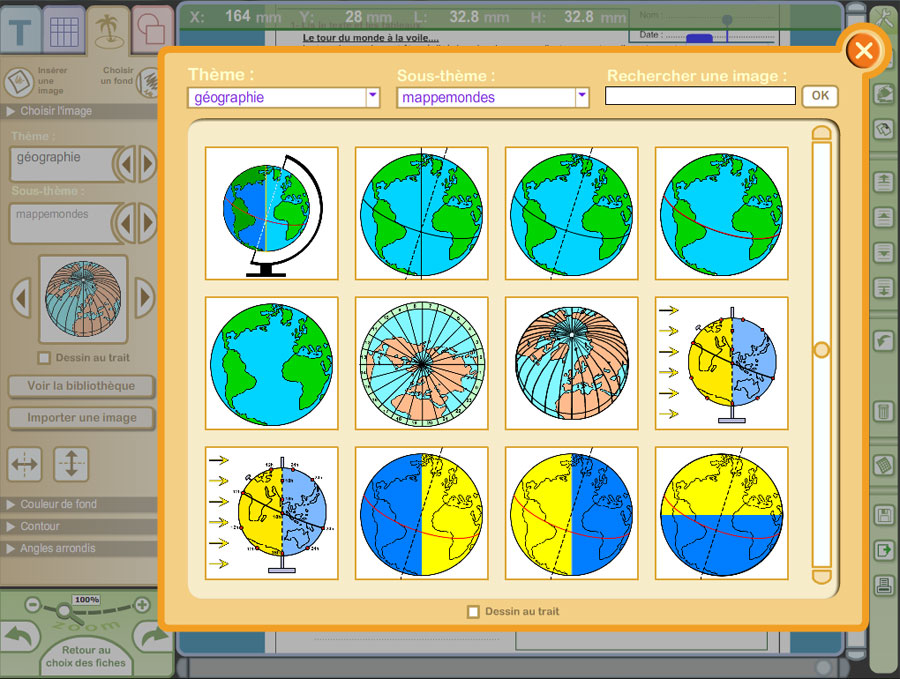Click the Insérer une image icon

click(19, 82)
